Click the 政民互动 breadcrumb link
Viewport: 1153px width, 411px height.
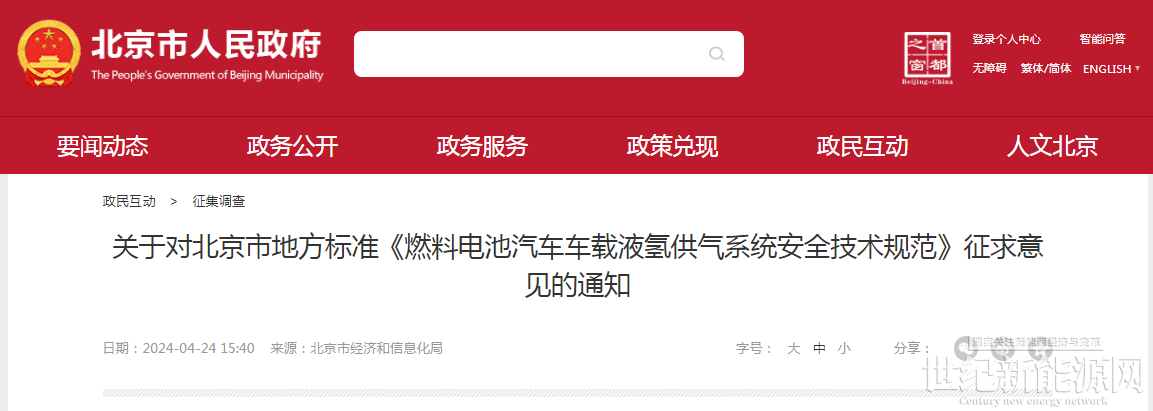click(129, 201)
